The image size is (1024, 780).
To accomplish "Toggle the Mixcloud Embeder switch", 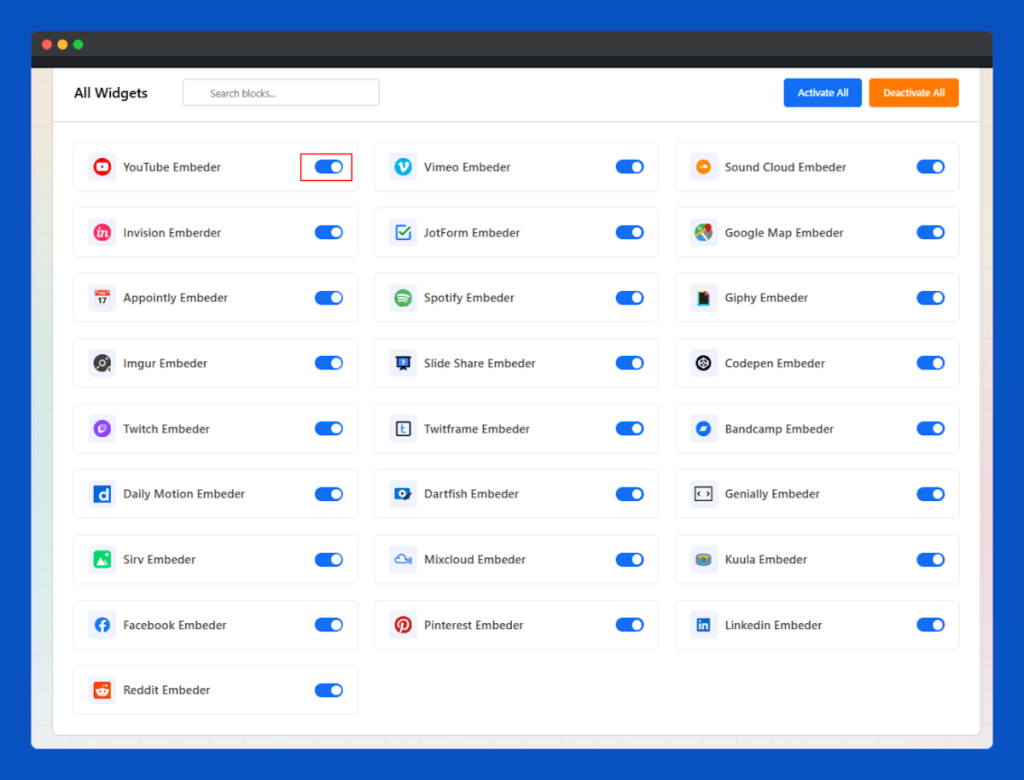I will click(x=629, y=559).
